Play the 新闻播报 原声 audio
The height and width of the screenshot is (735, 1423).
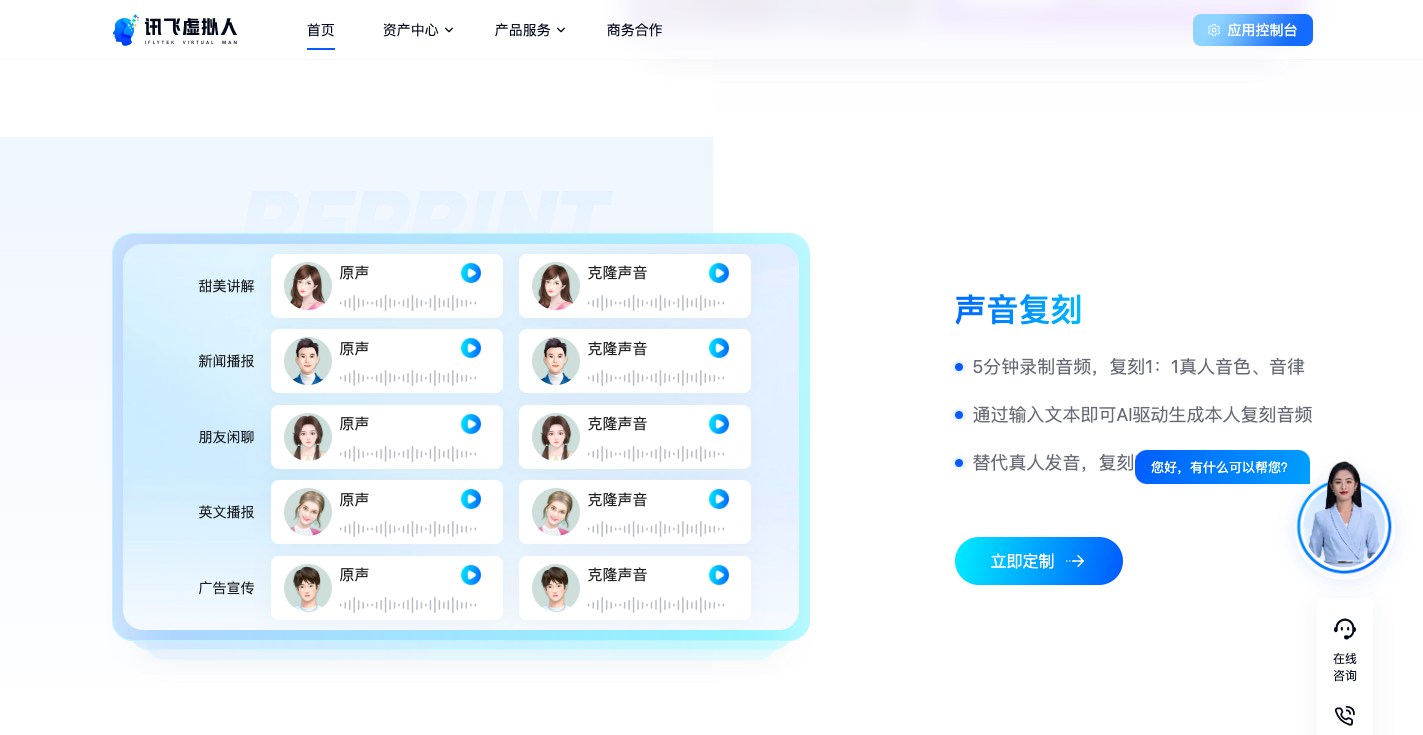[x=470, y=348]
